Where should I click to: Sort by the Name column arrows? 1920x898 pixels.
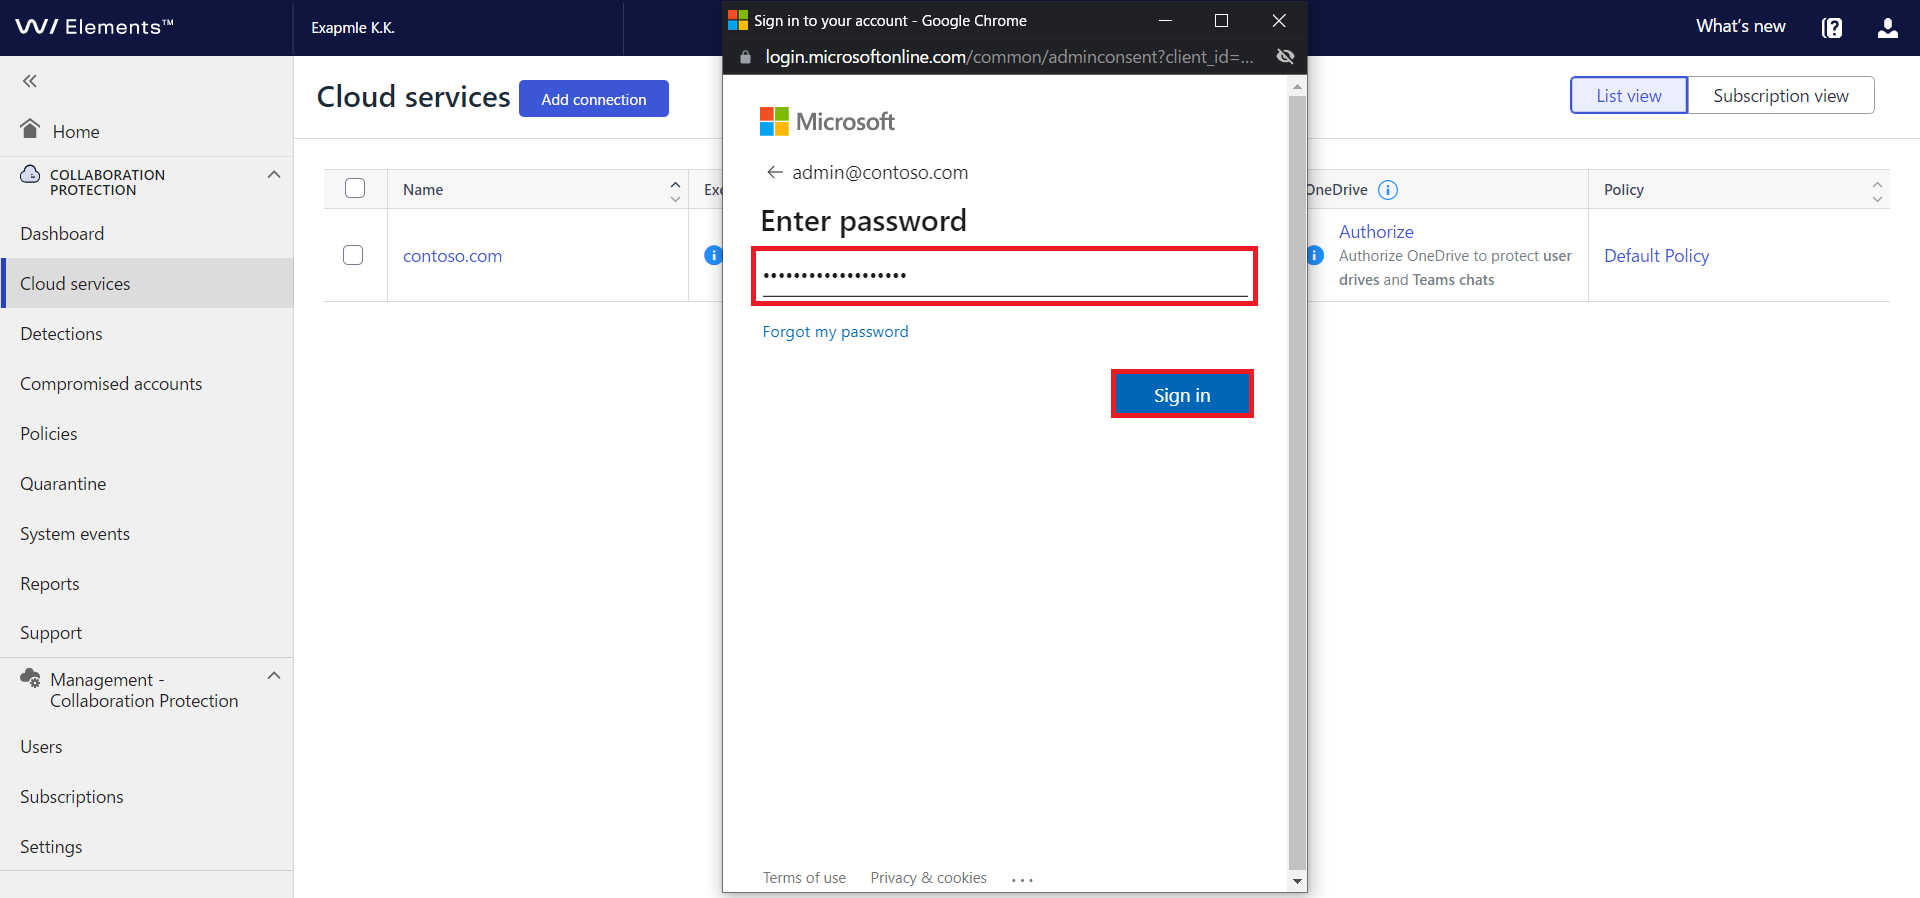pos(675,190)
